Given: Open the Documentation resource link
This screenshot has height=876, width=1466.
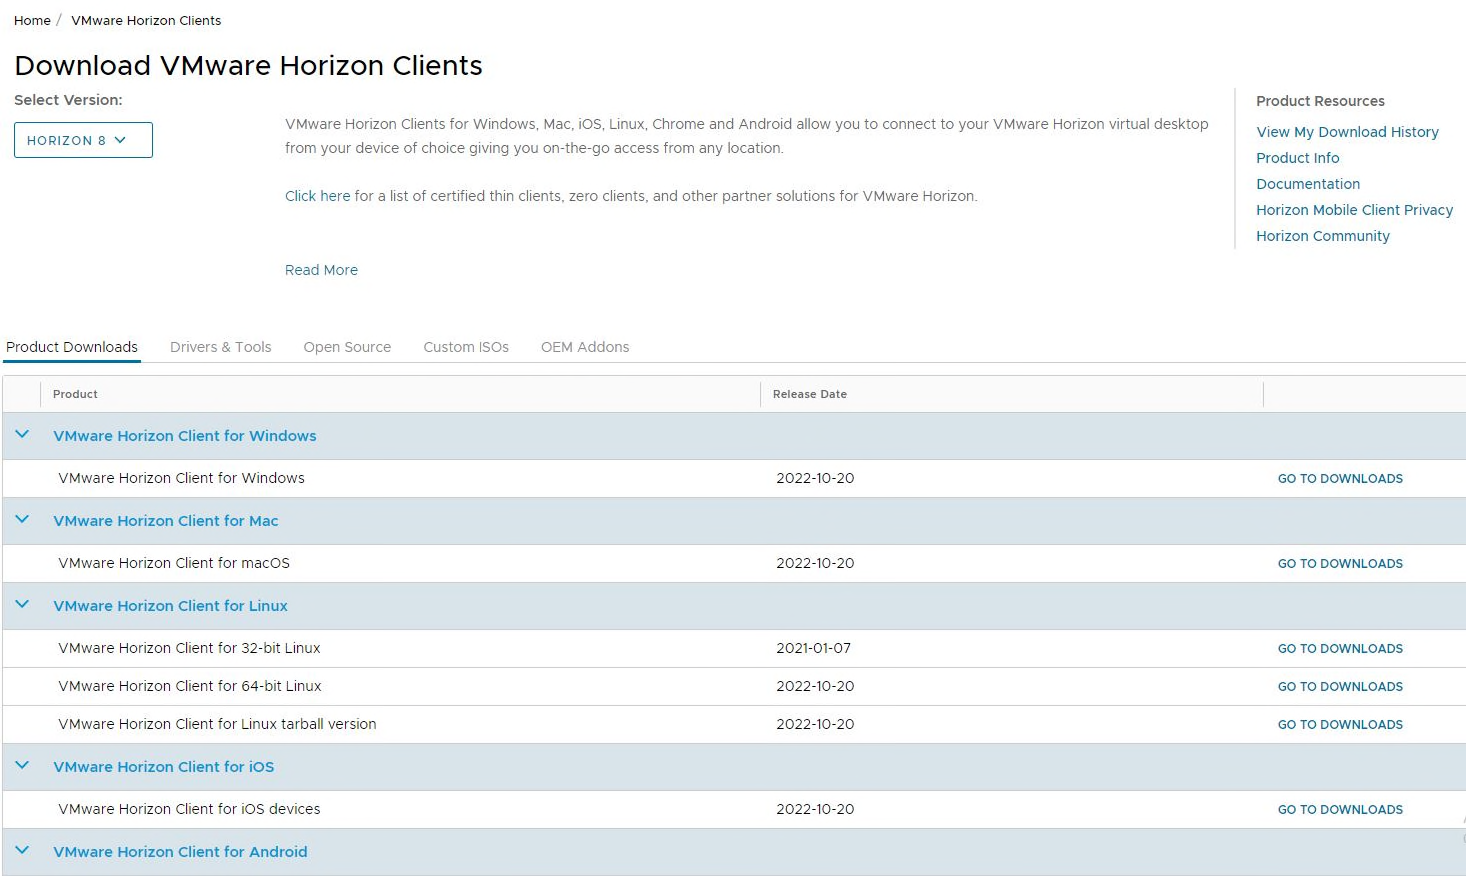Looking at the screenshot, I should [1308, 184].
